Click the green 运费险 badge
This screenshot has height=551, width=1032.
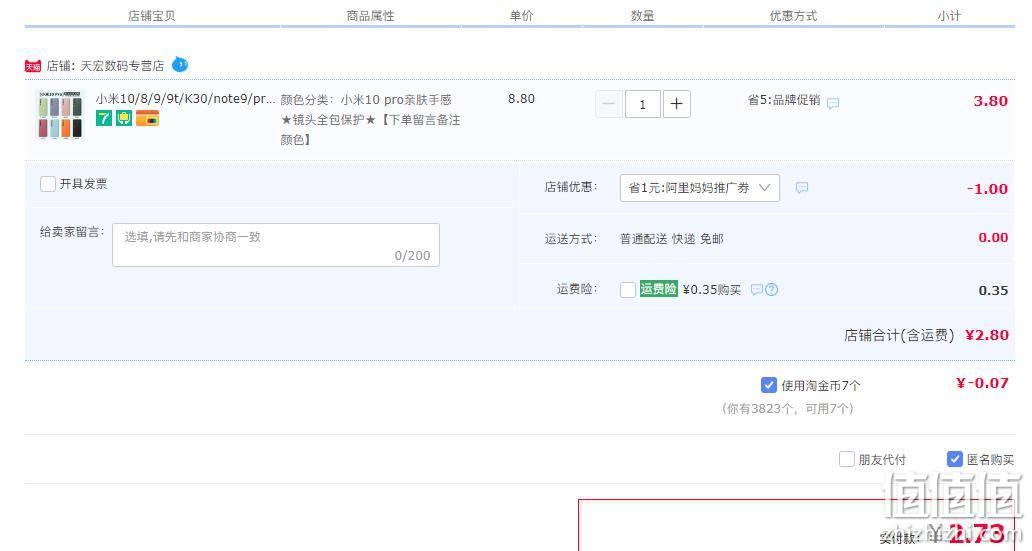click(x=658, y=289)
